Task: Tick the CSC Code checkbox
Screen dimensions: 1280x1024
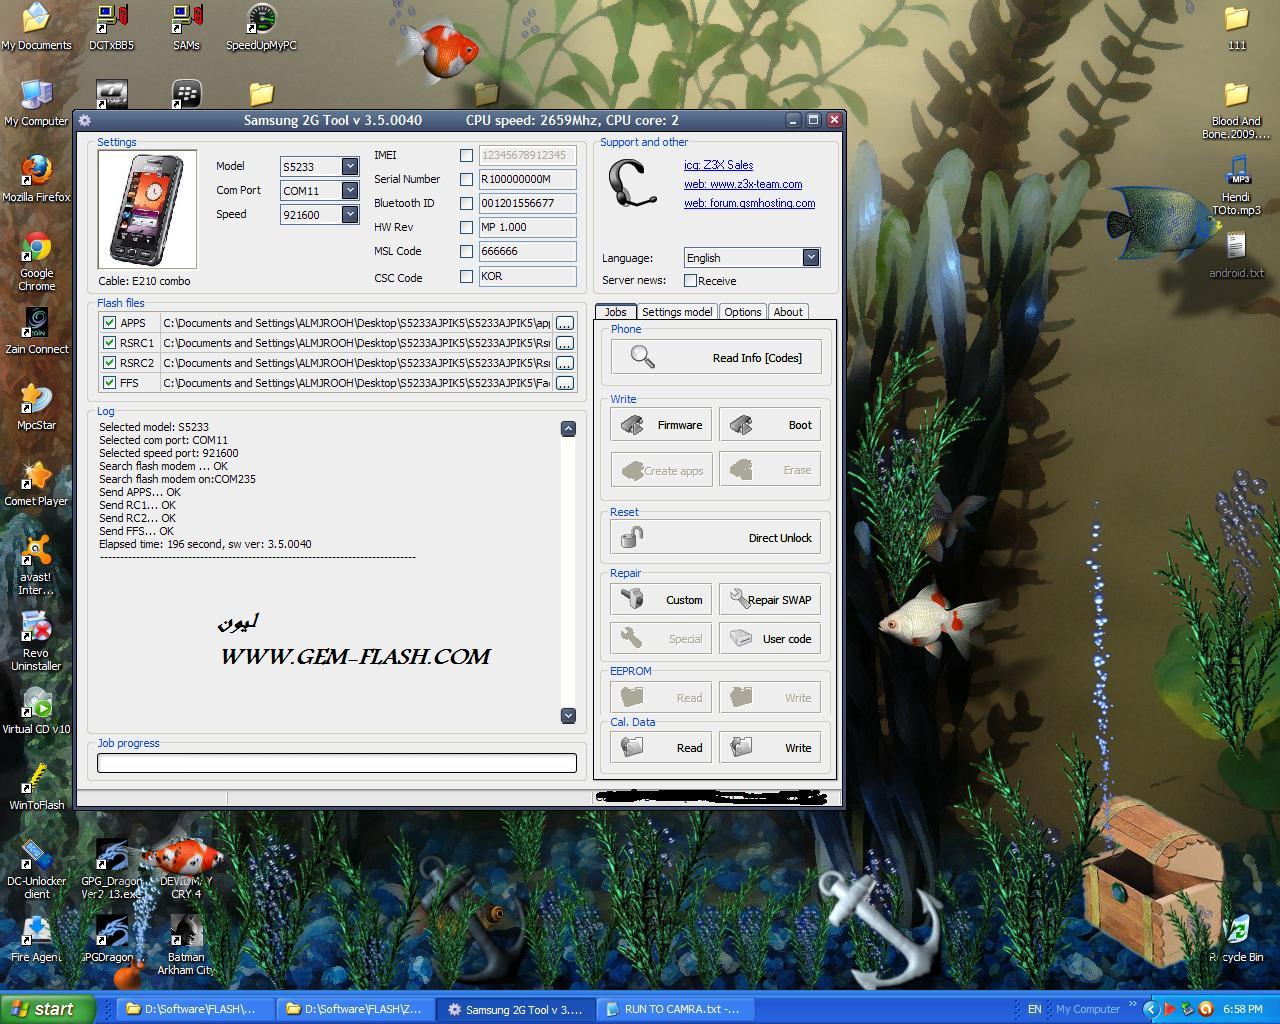Action: pyautogui.click(x=466, y=276)
